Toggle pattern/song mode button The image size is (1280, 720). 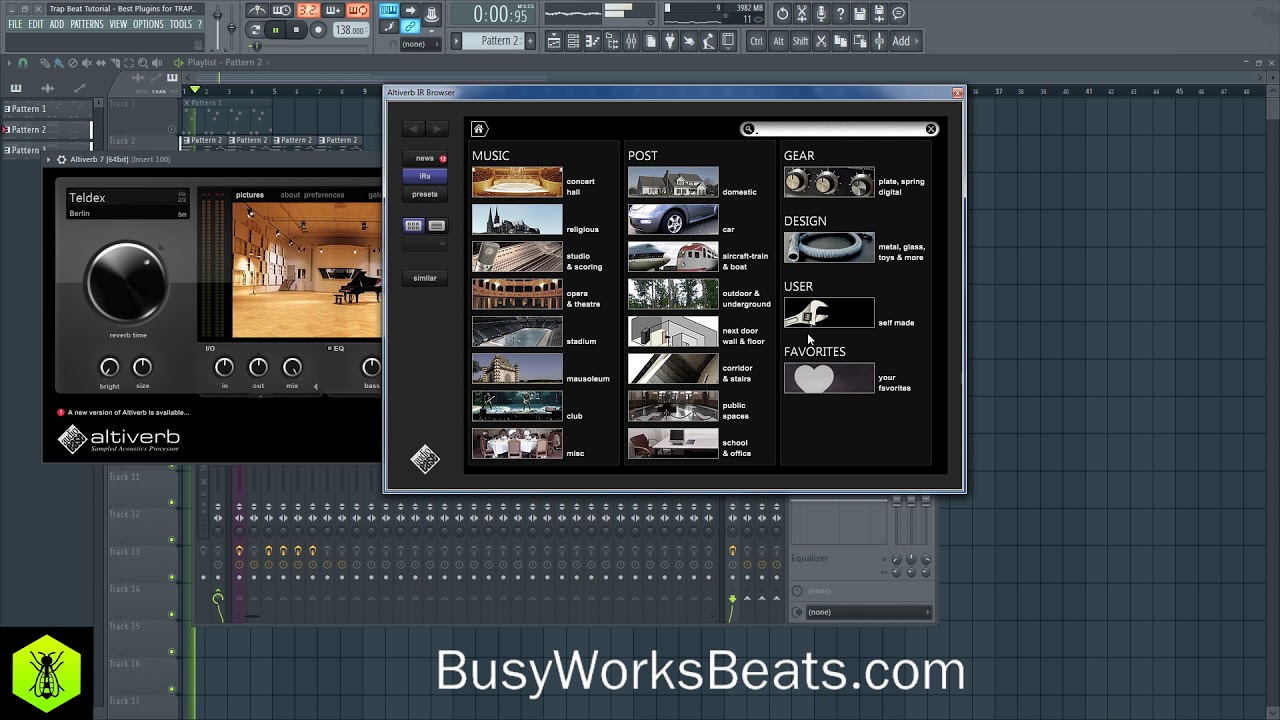pos(255,30)
